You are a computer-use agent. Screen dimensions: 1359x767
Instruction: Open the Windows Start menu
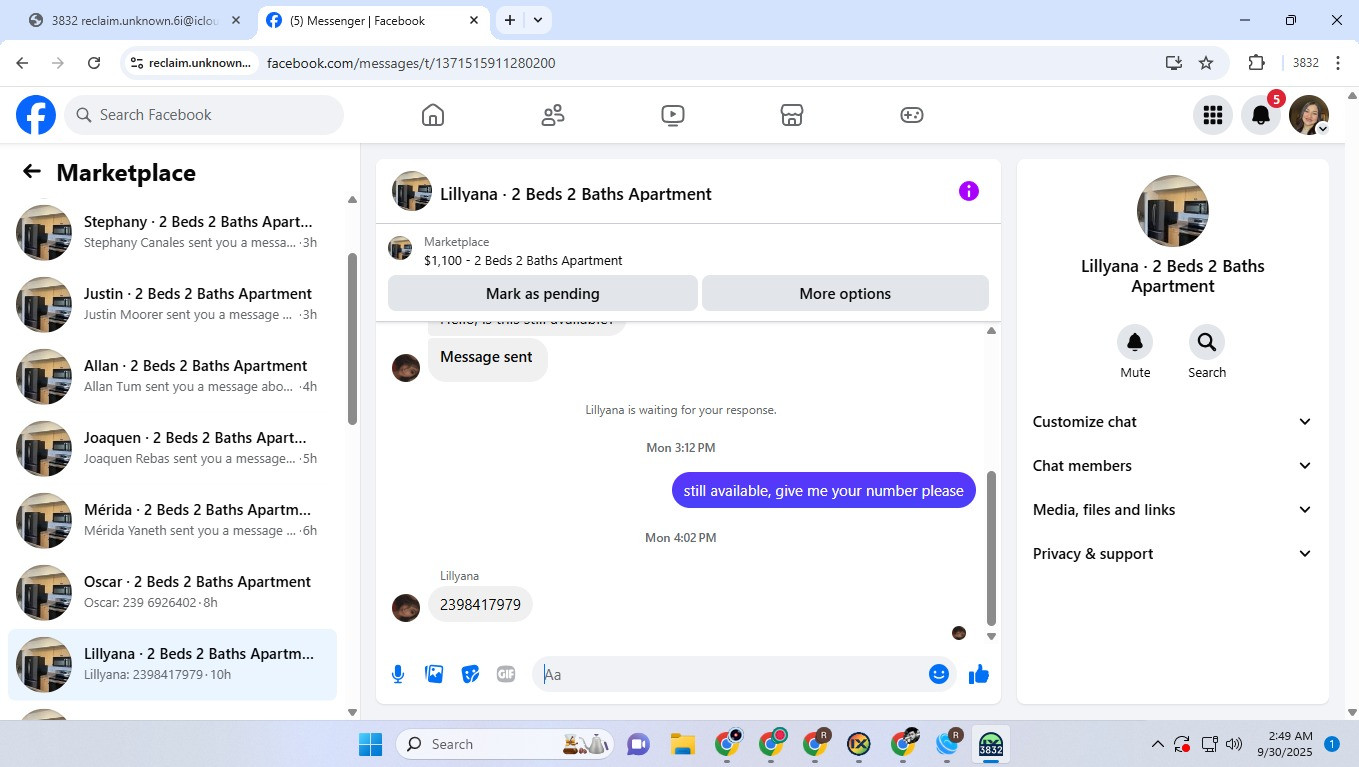371,744
